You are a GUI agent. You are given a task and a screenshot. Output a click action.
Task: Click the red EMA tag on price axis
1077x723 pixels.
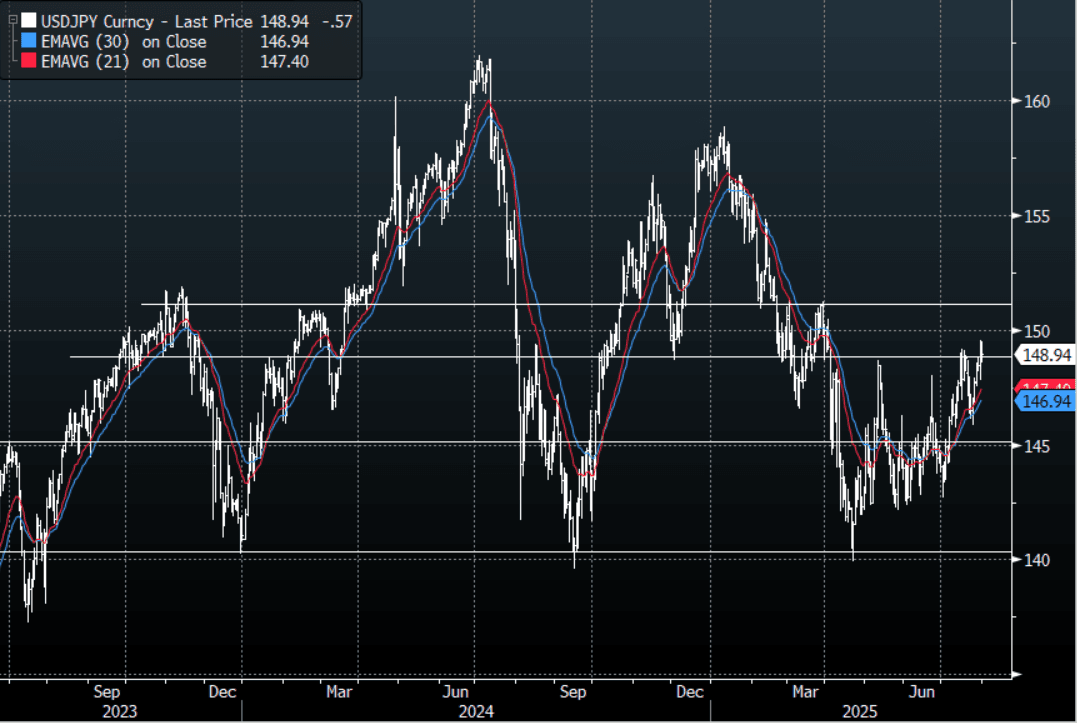coord(1045,387)
